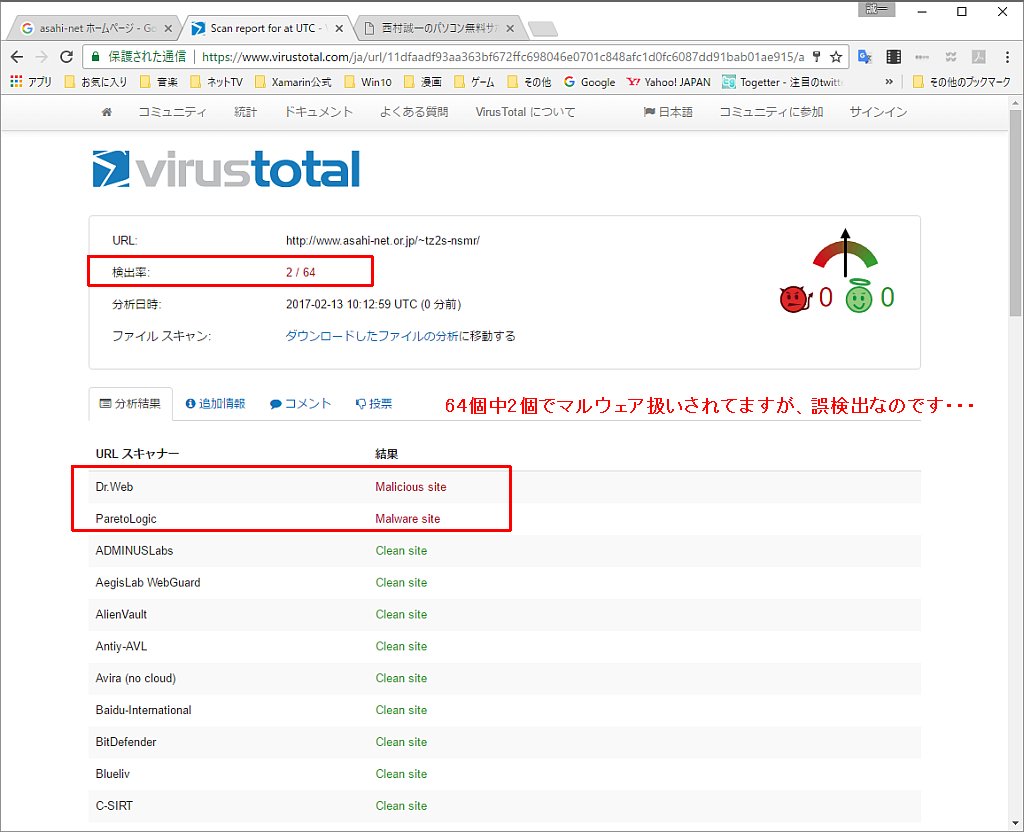Bookmark this page with the star icon
Image resolution: width=1024 pixels, height=832 pixels.
coord(836,57)
